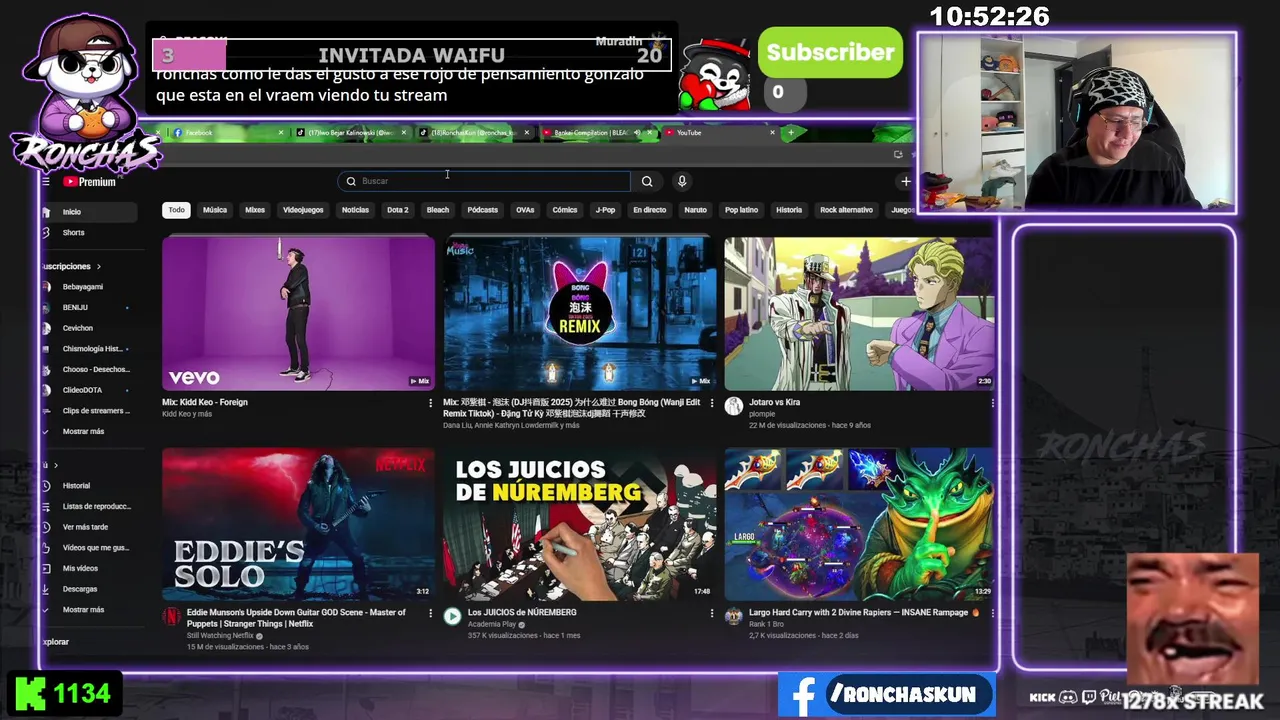The width and height of the screenshot is (1280, 720).
Task: Open Clips de streamers subscription
Action: tap(88, 411)
